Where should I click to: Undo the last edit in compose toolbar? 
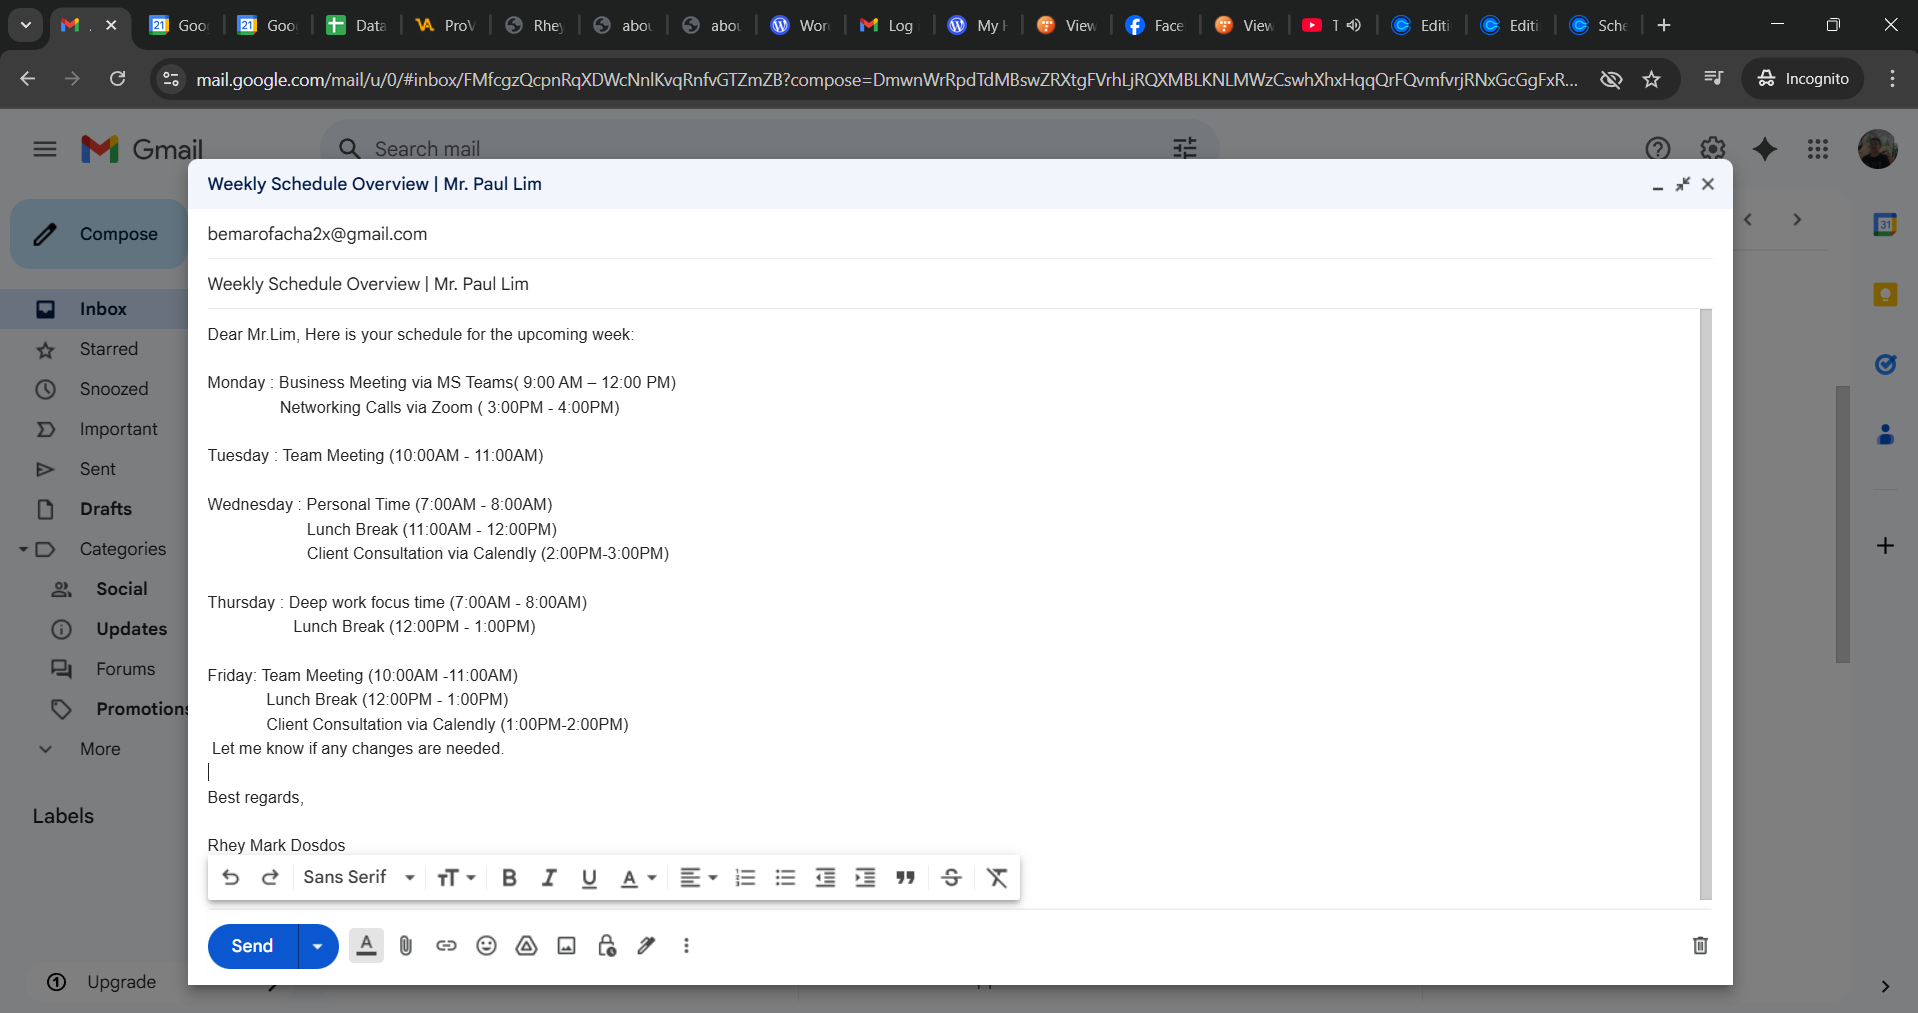[x=231, y=877]
